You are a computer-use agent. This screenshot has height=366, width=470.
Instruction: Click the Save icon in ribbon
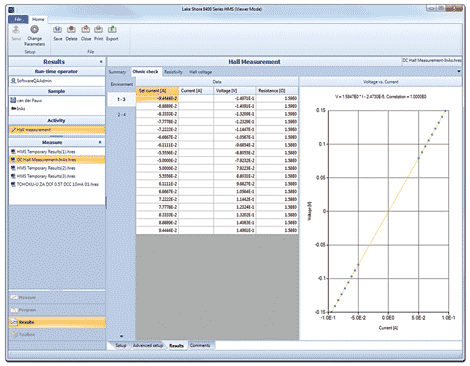point(58,30)
